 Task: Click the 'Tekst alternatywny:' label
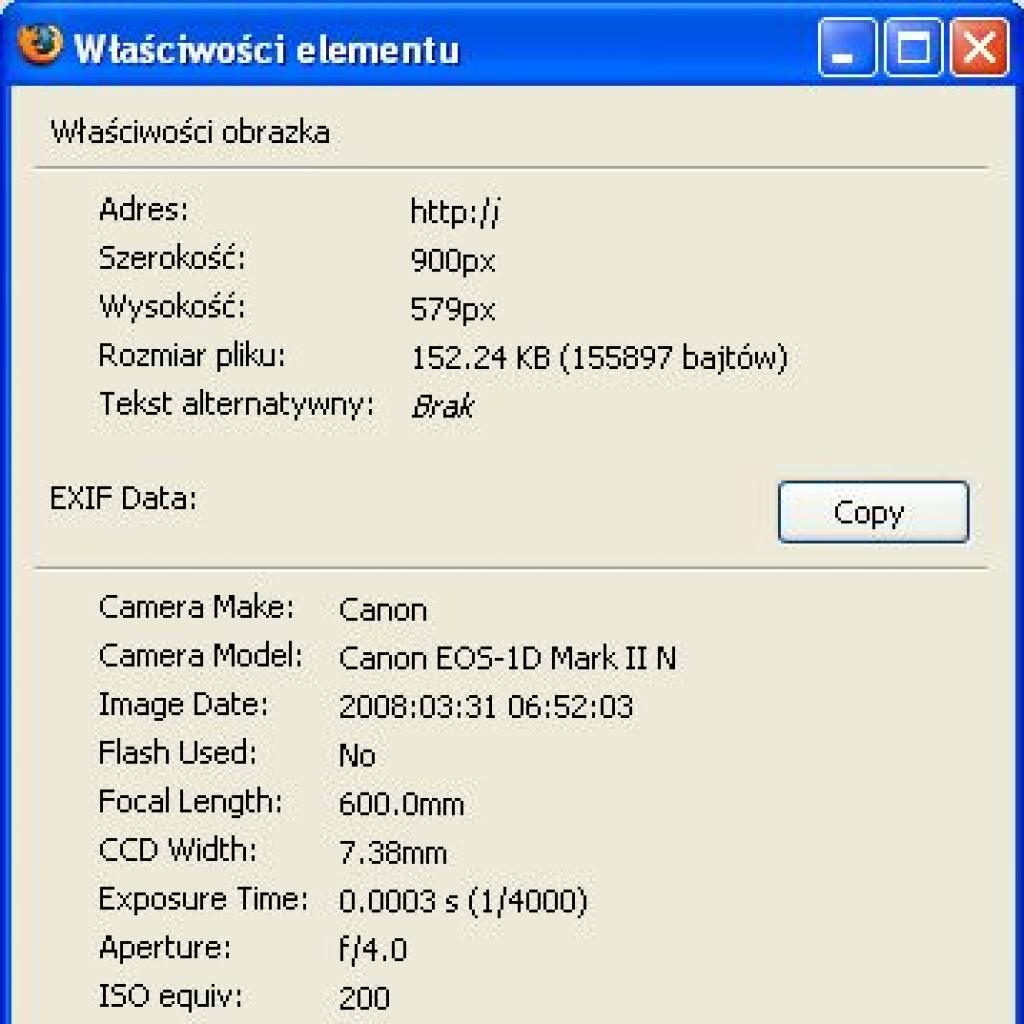pos(236,404)
